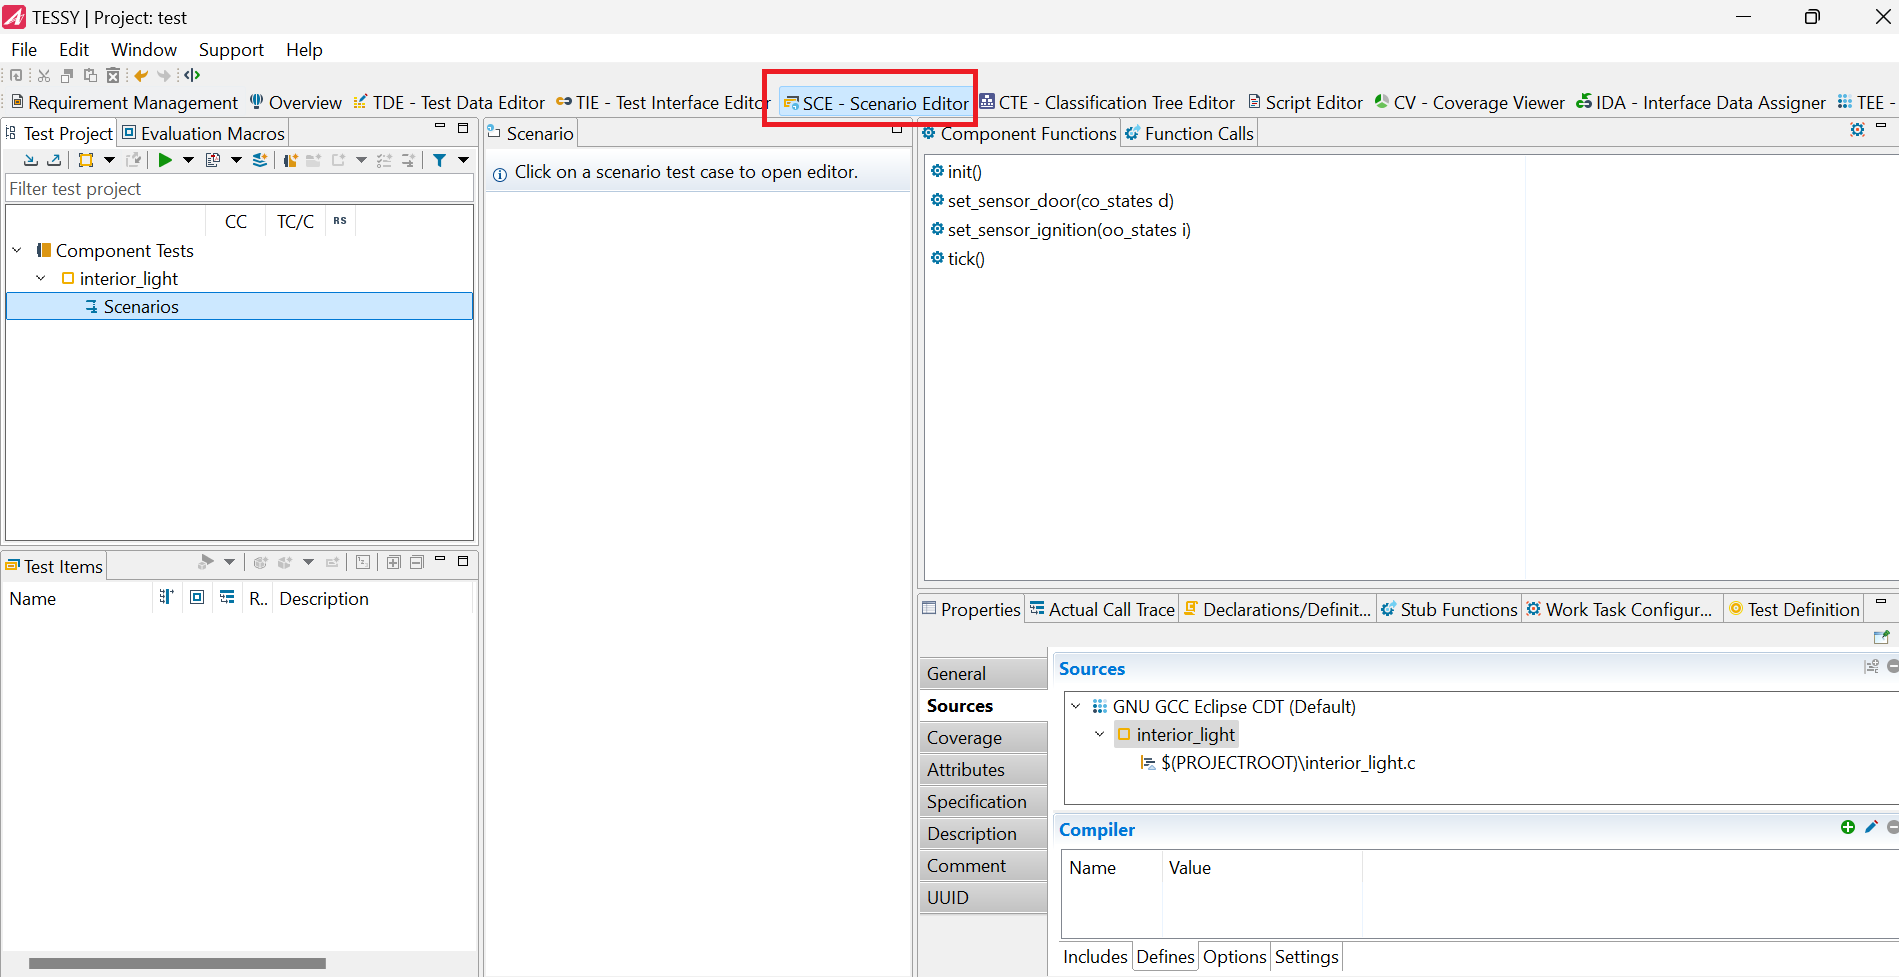1899x977 pixels.
Task: Switch to the Overview perspective
Action: [x=295, y=102]
